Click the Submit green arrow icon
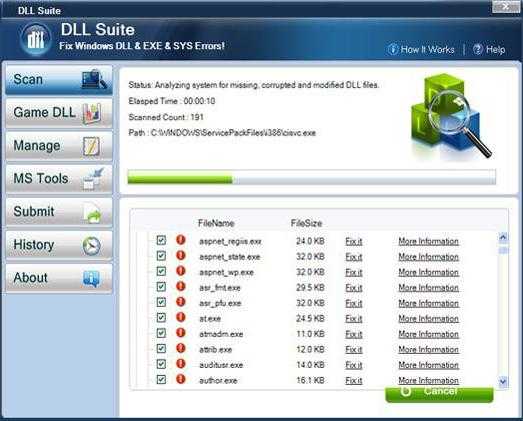Image resolution: width=523 pixels, height=421 pixels. point(92,213)
